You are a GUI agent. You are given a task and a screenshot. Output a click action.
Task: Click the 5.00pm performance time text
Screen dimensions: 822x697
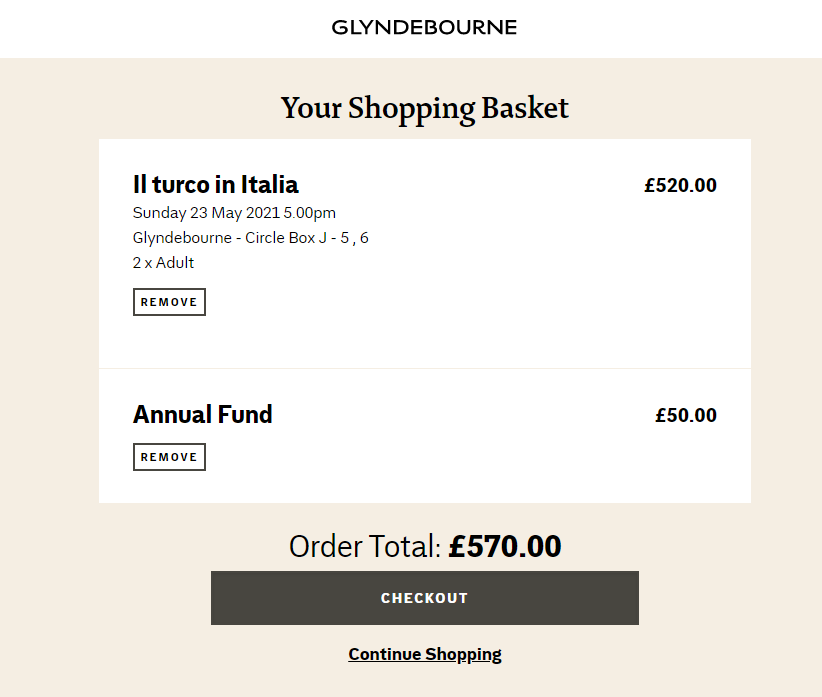coord(309,213)
